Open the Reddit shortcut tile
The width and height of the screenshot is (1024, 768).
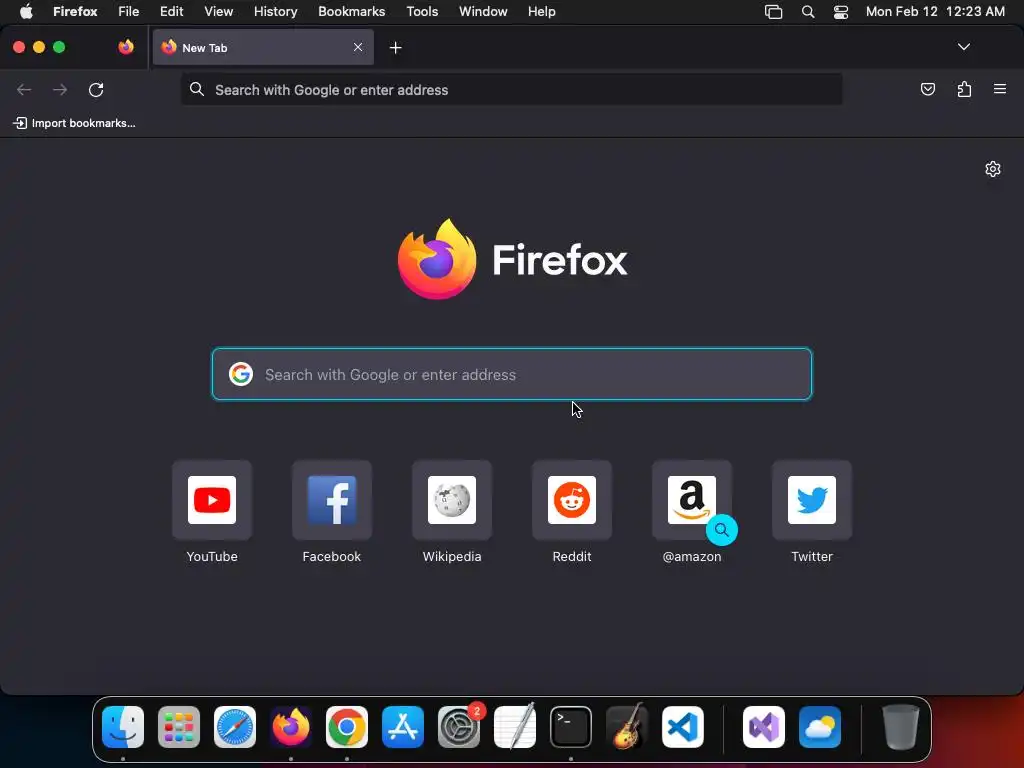[572, 512]
